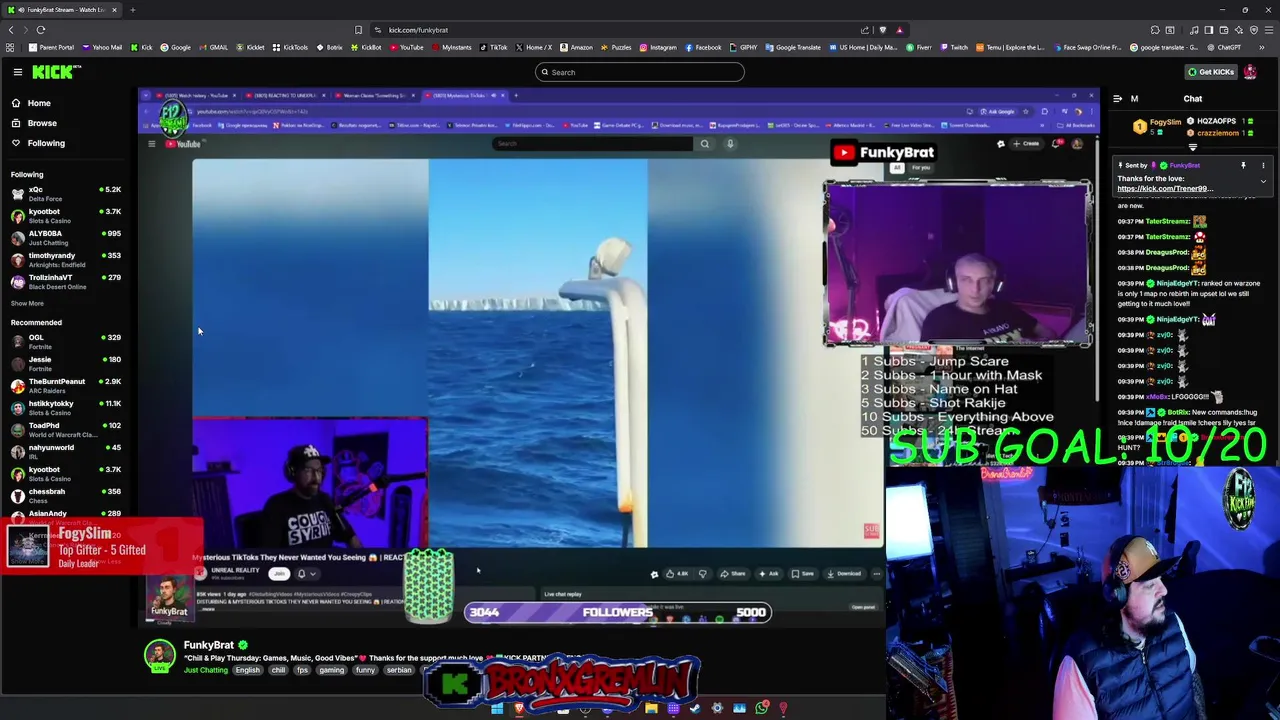Open the browser main menu
Viewport: 1280px width, 720px height.
point(1269,30)
